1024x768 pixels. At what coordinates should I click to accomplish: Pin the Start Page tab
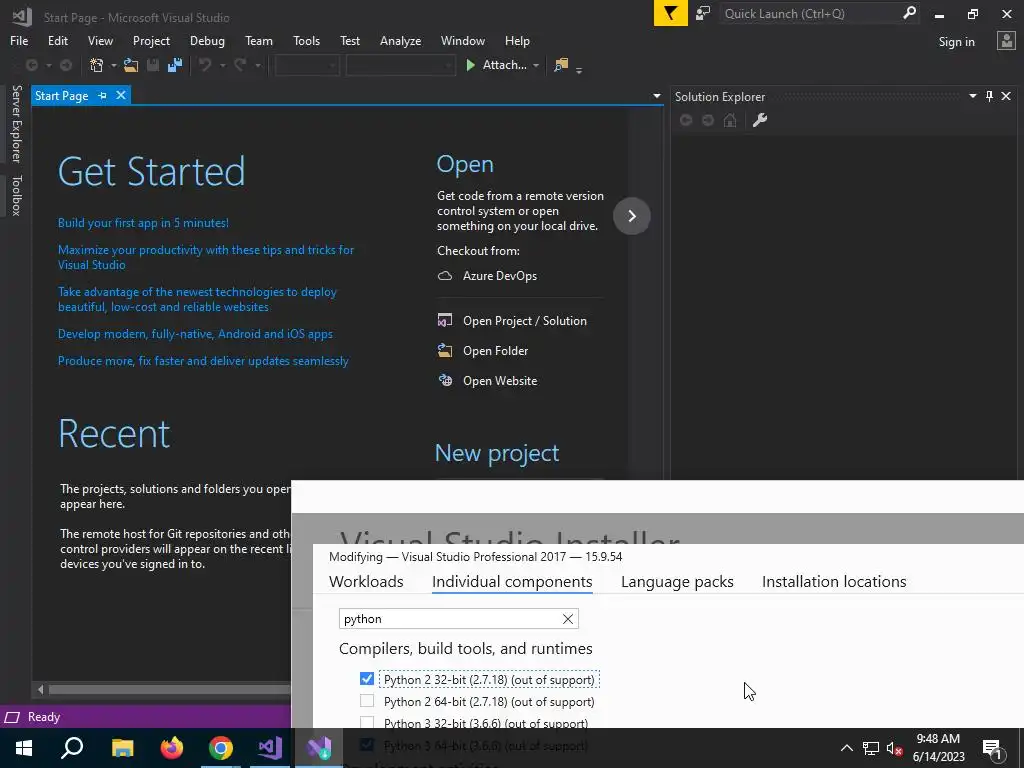pos(103,96)
